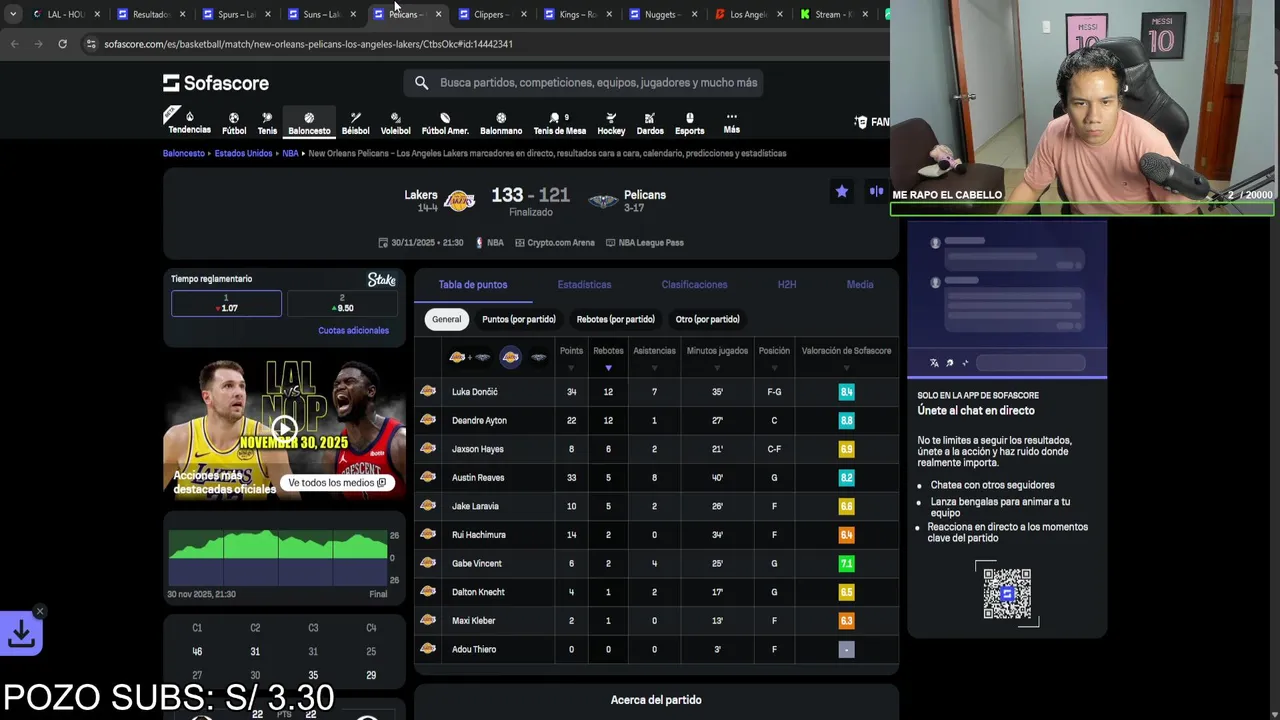Open the Tenis de Mesa section

559,123
